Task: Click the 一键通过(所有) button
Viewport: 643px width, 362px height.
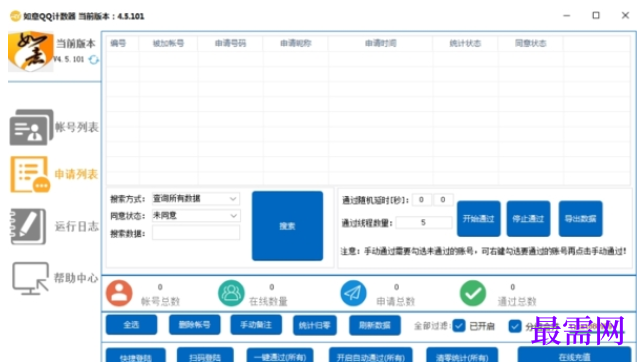Action: [280, 355]
